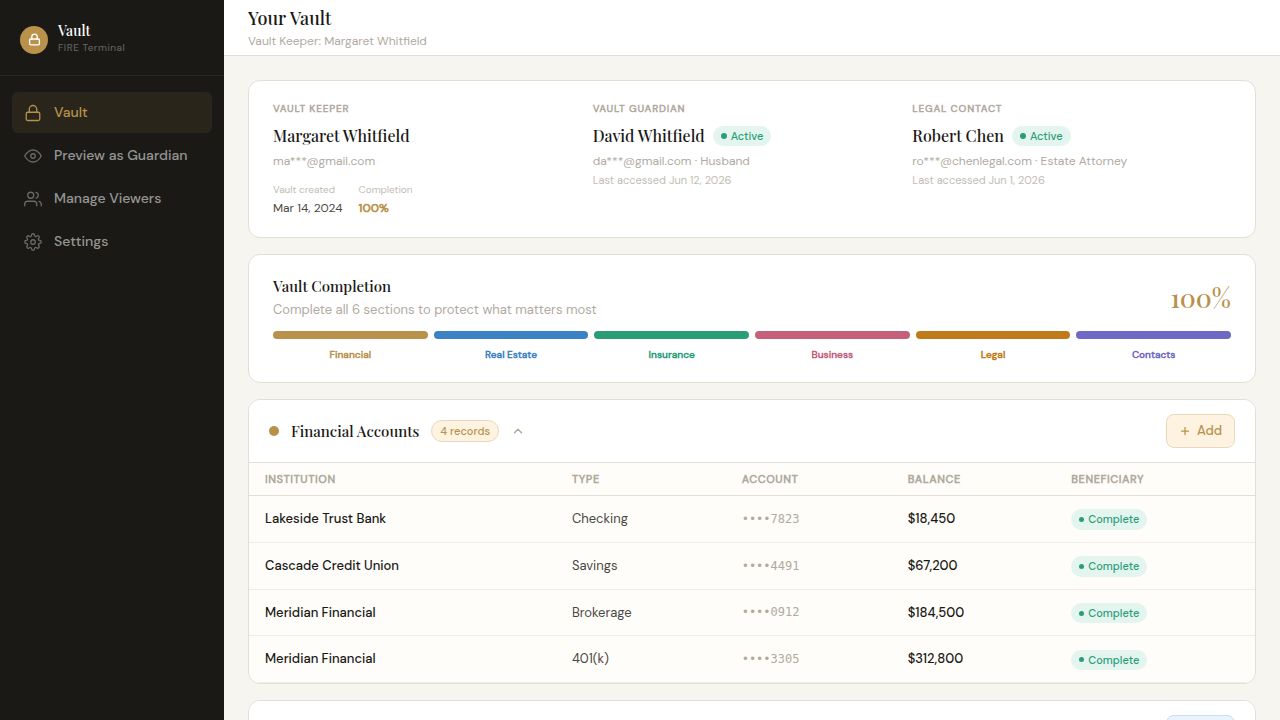Click masked account number ending 0912

[770, 612]
